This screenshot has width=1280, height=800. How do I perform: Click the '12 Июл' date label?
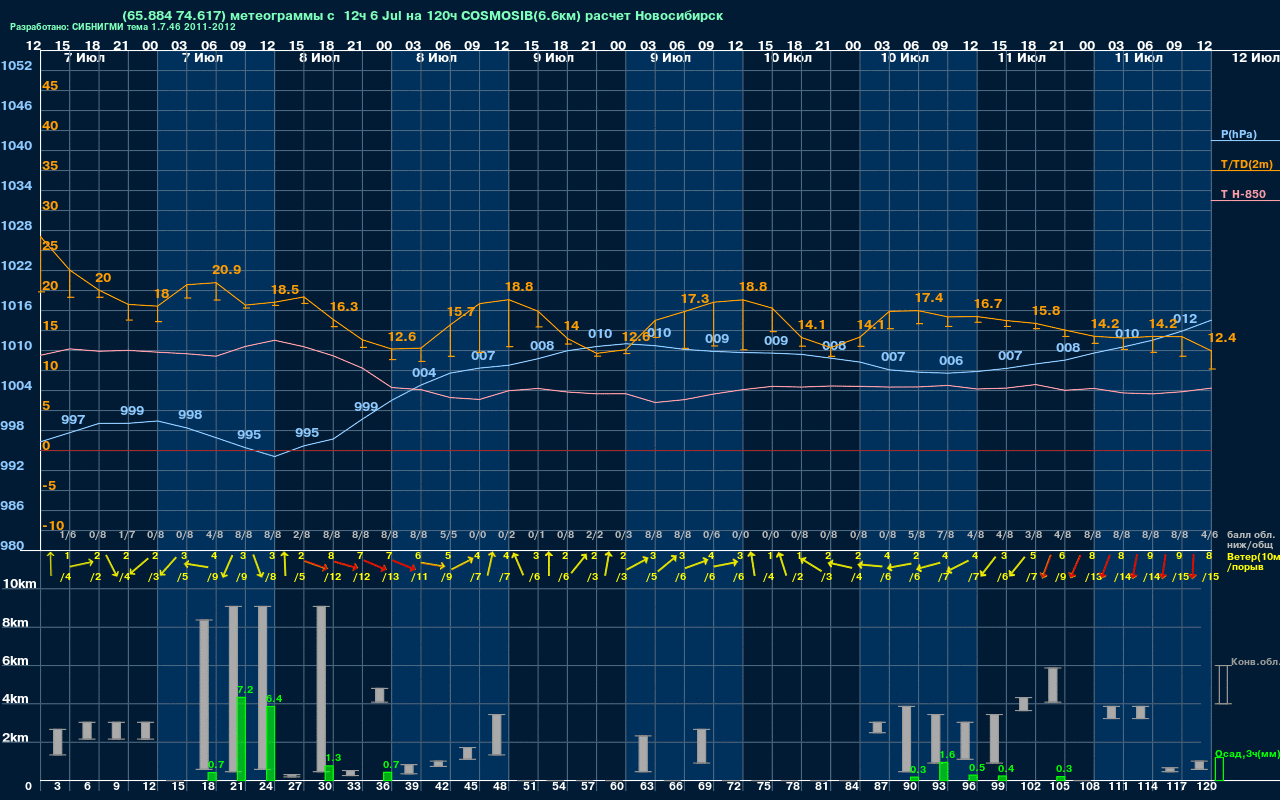point(1256,58)
